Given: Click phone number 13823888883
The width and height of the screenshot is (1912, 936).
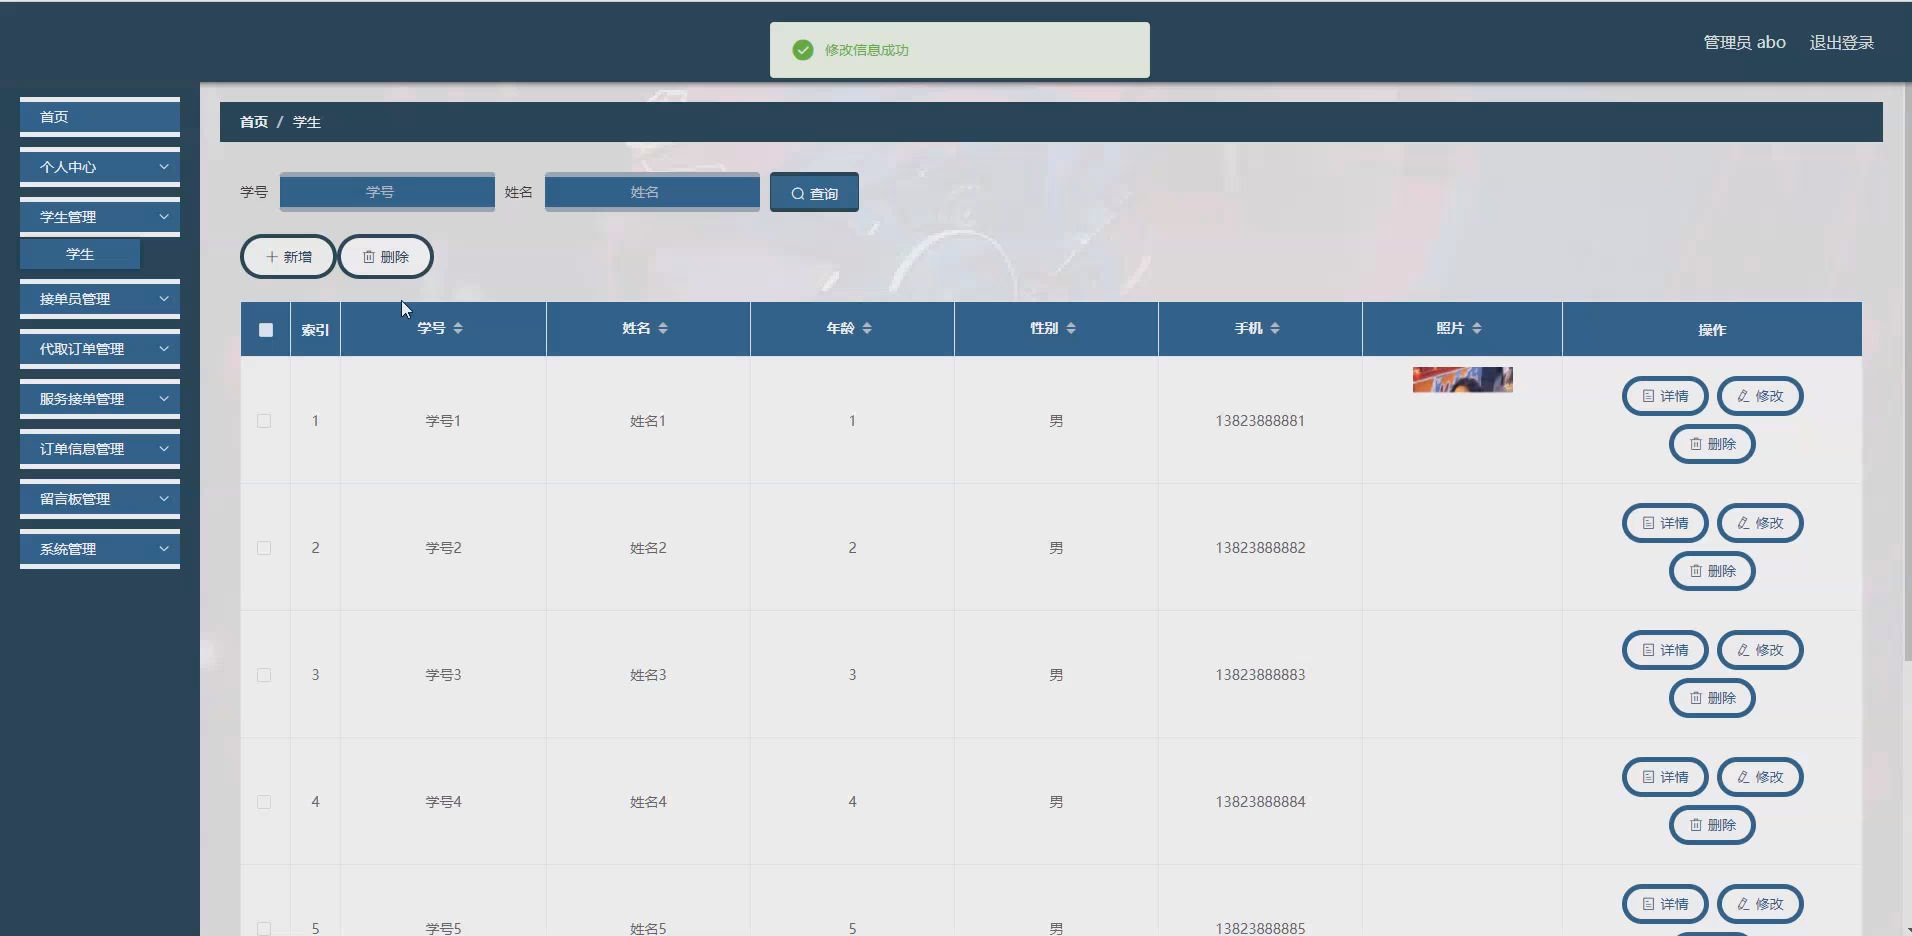Looking at the screenshot, I should [x=1260, y=675].
